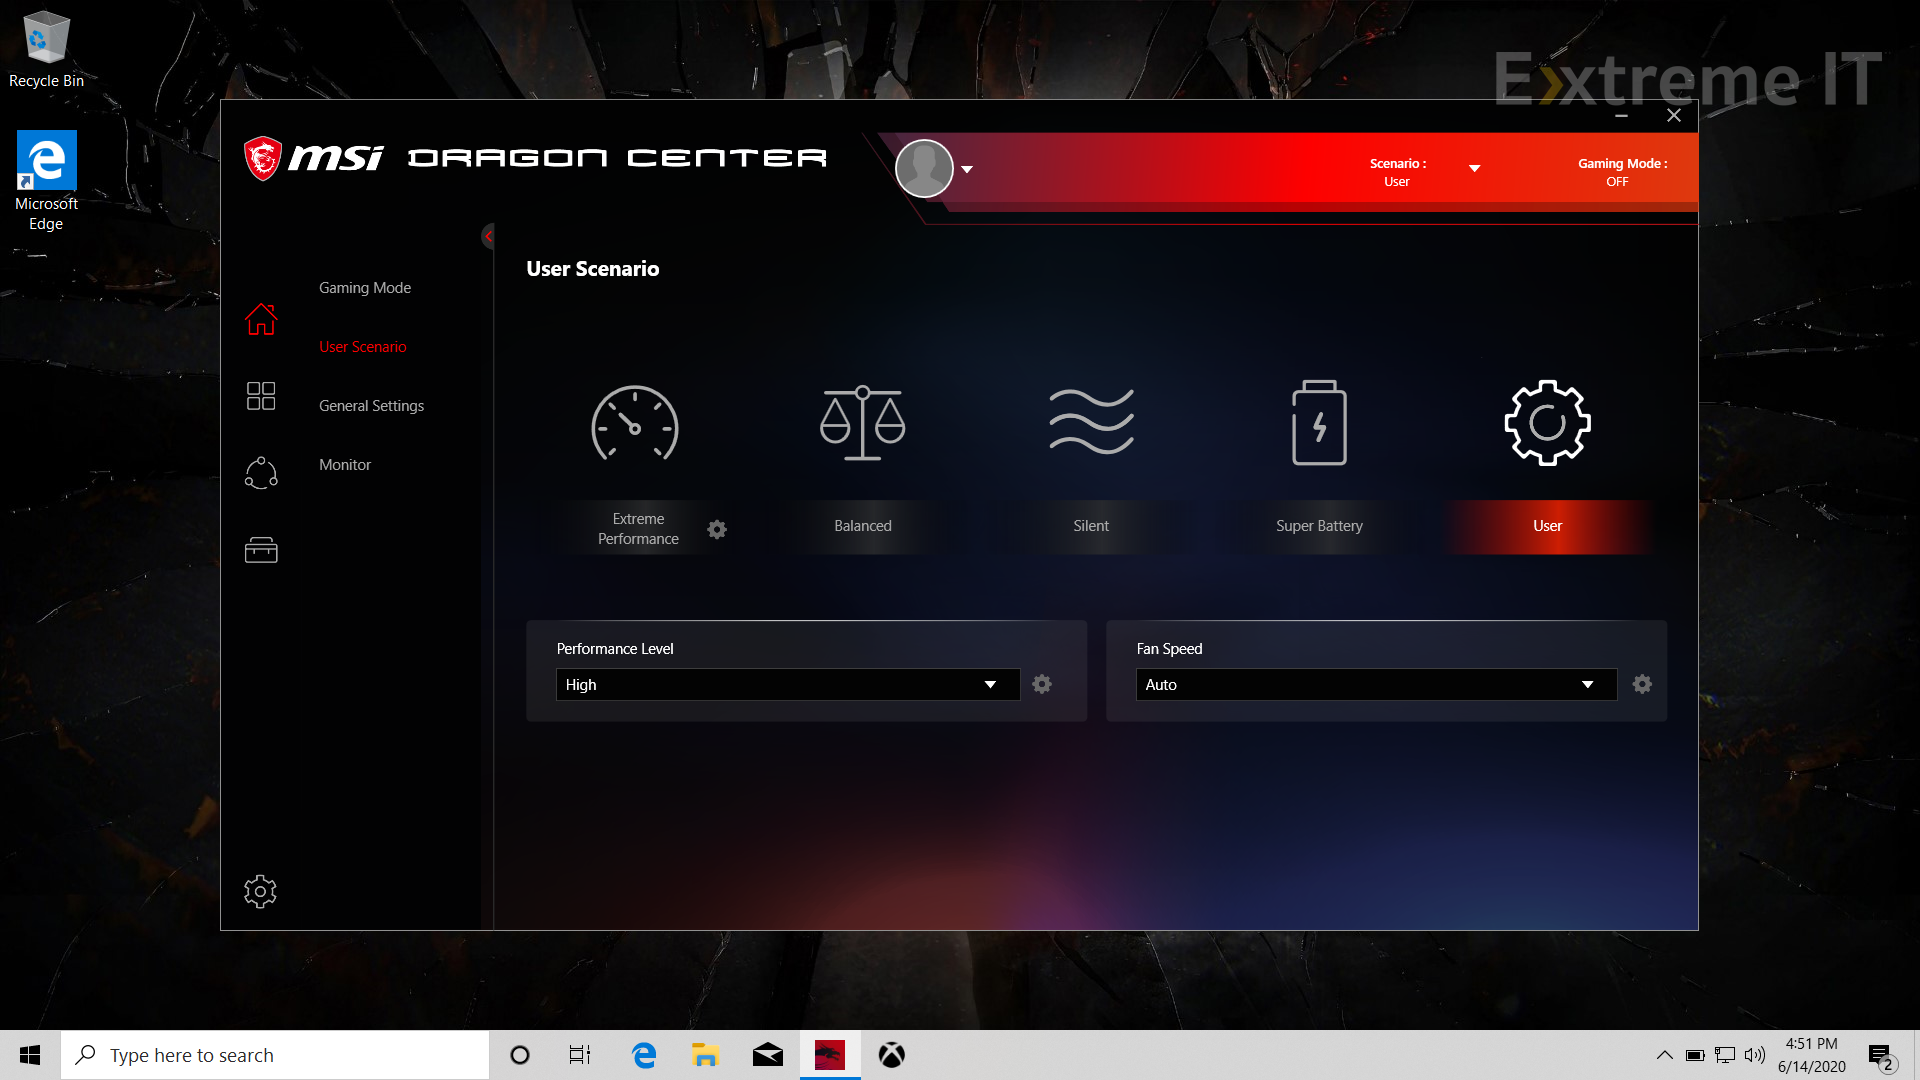
Task: Open Performance Level settings gear
Action: [x=1042, y=684]
